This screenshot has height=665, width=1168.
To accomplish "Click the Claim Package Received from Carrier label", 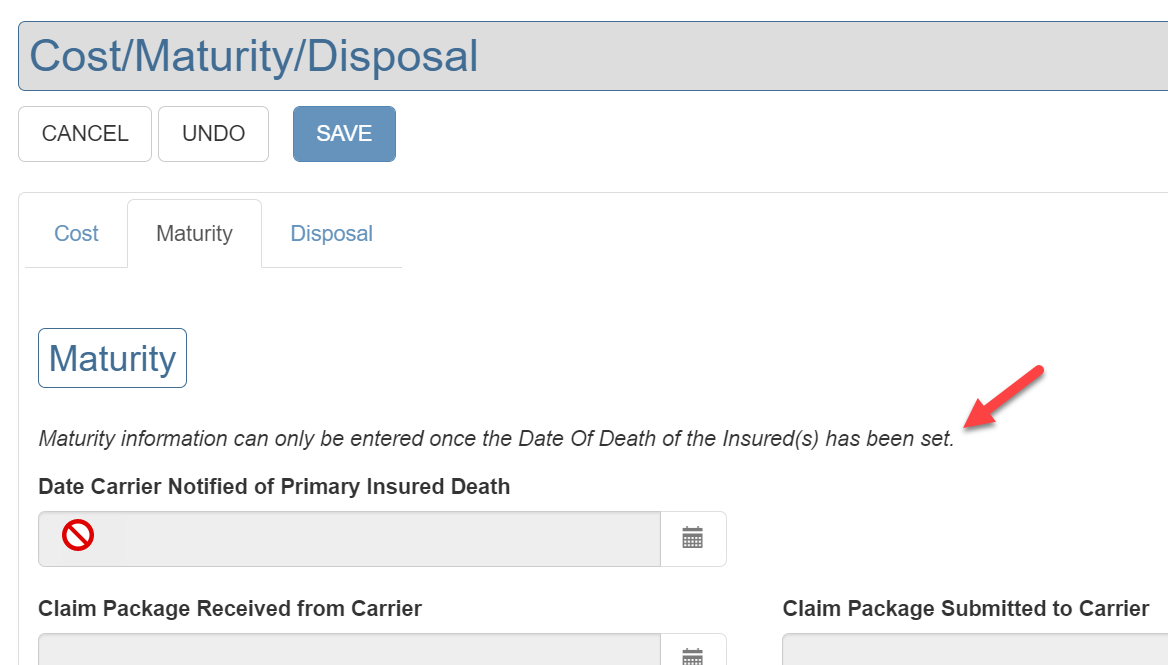I will click(x=230, y=609).
